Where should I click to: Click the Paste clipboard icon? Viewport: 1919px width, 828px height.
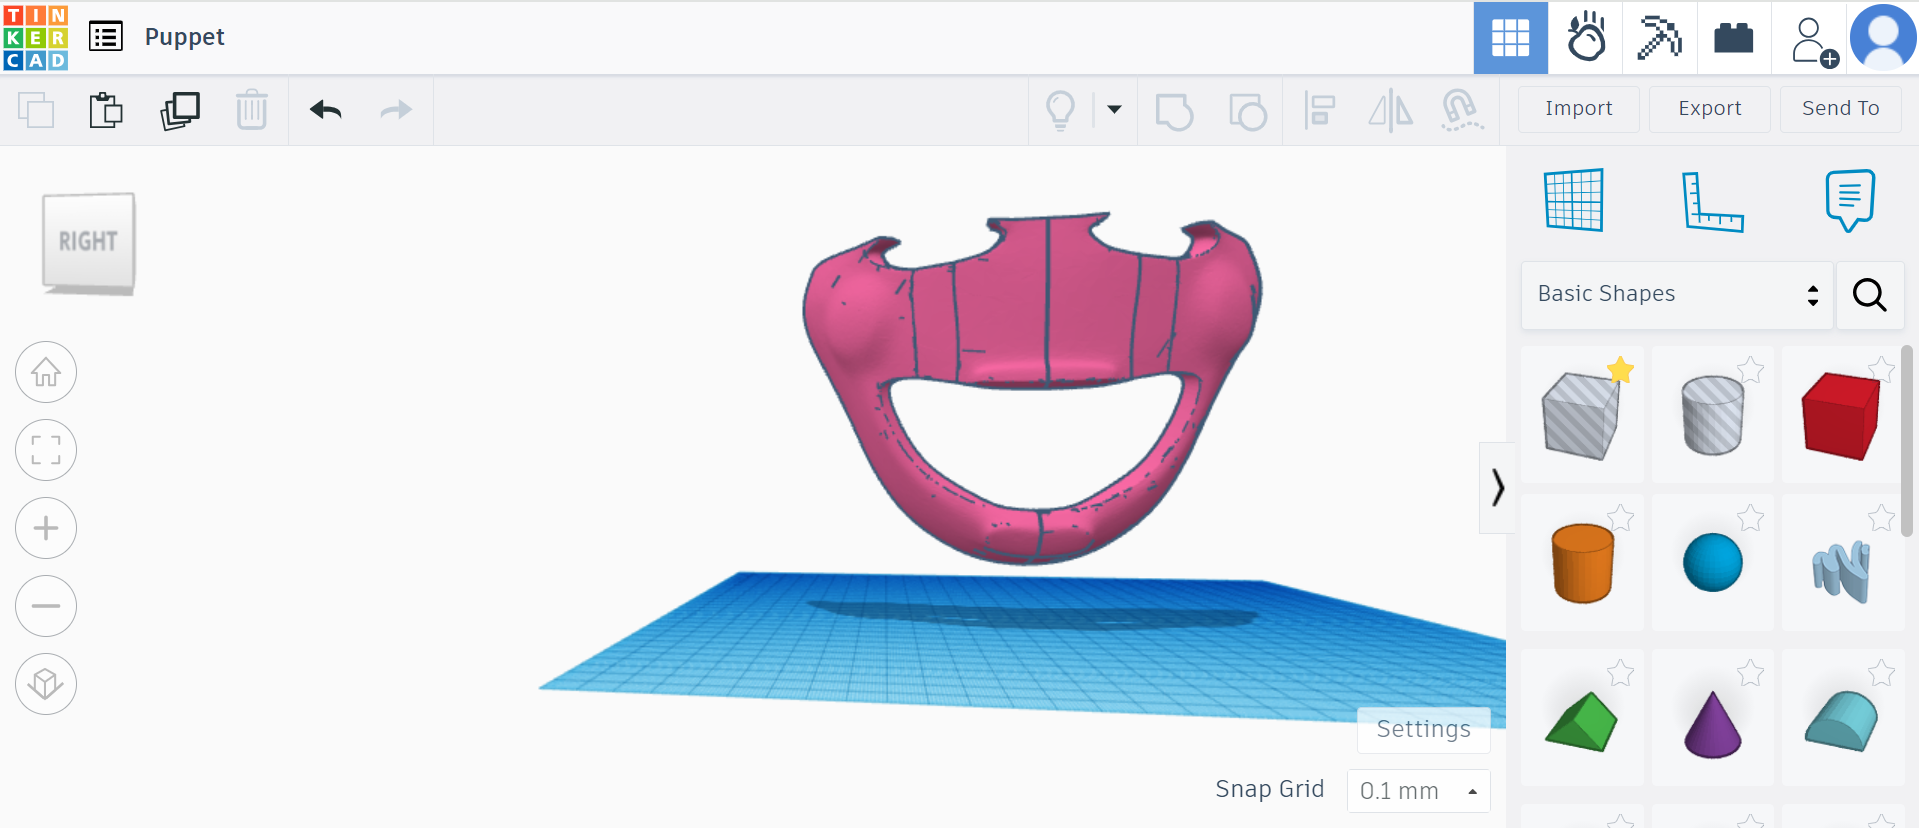106,110
